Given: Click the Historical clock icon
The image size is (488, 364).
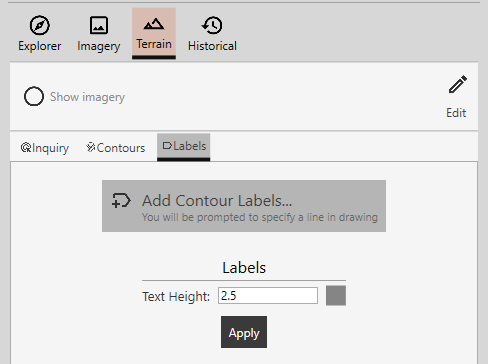Looking at the screenshot, I should pos(212,25).
